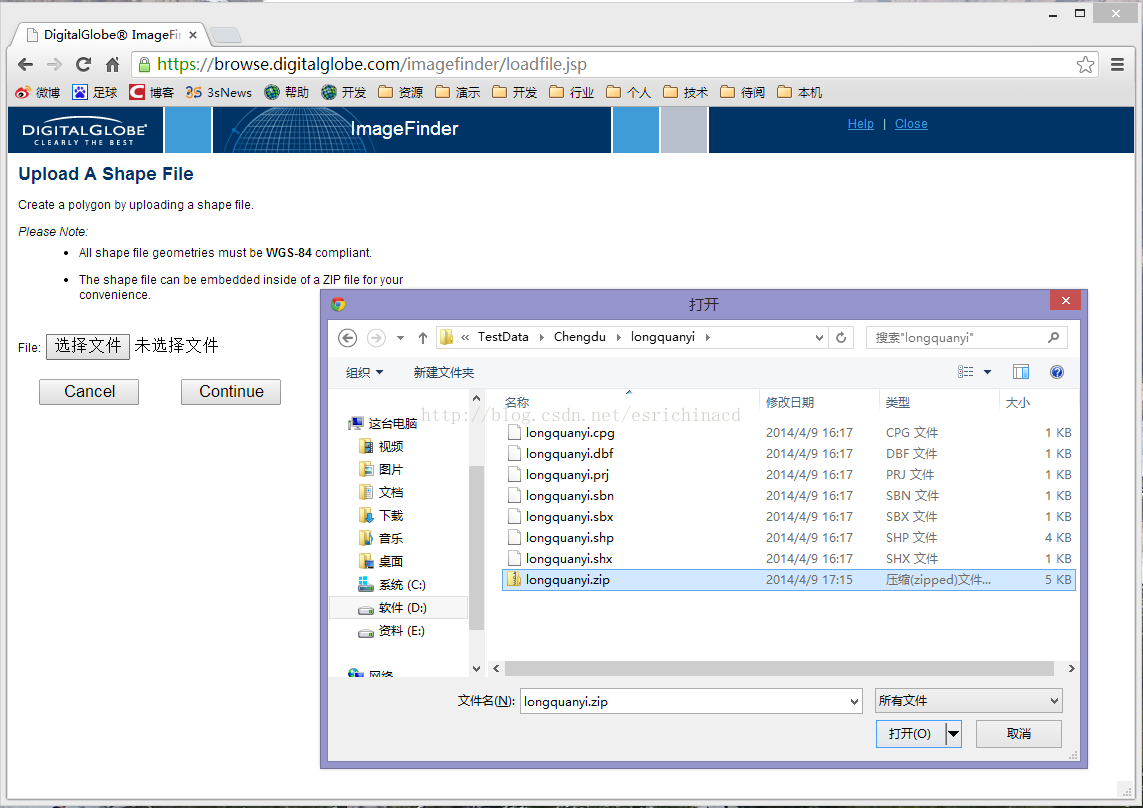
Task: Switch to the DigitalGlobe ImageFinder tab
Action: pyautogui.click(x=112, y=35)
